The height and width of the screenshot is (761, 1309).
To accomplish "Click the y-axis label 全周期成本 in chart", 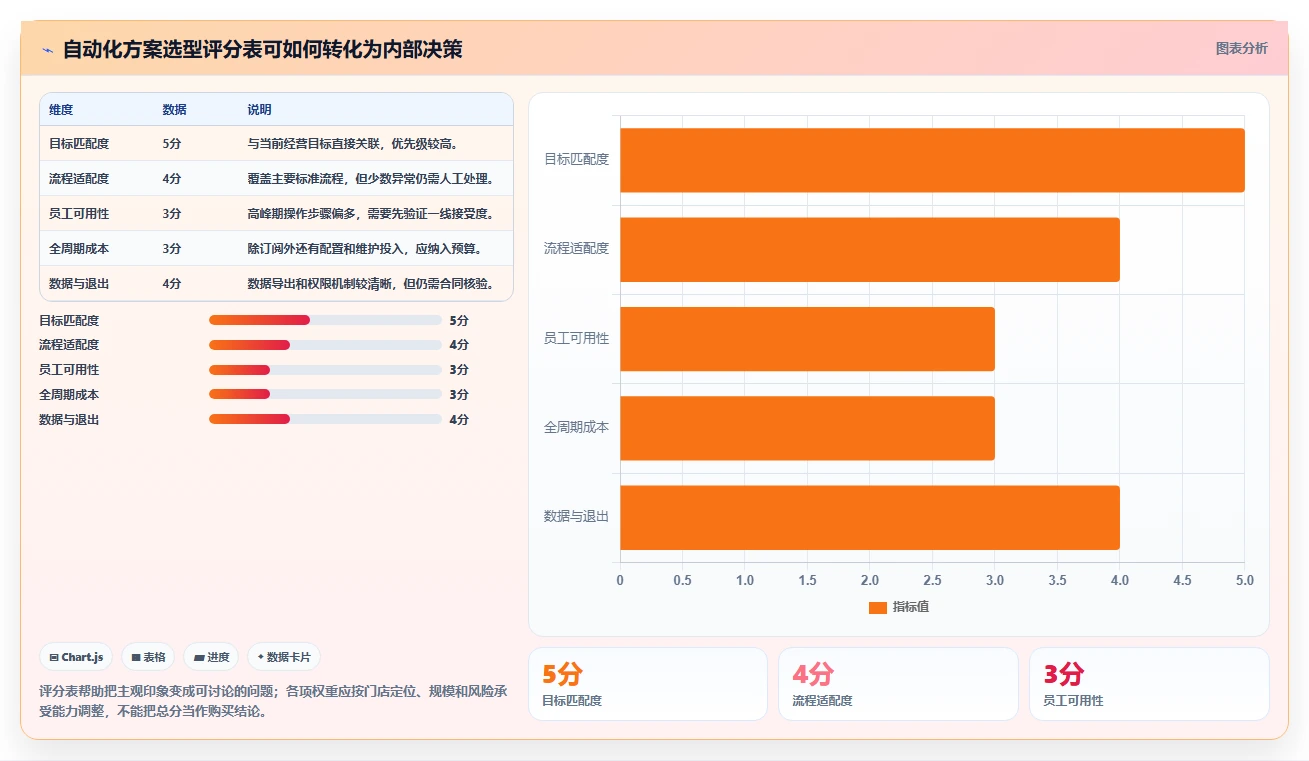I will tap(576, 428).
